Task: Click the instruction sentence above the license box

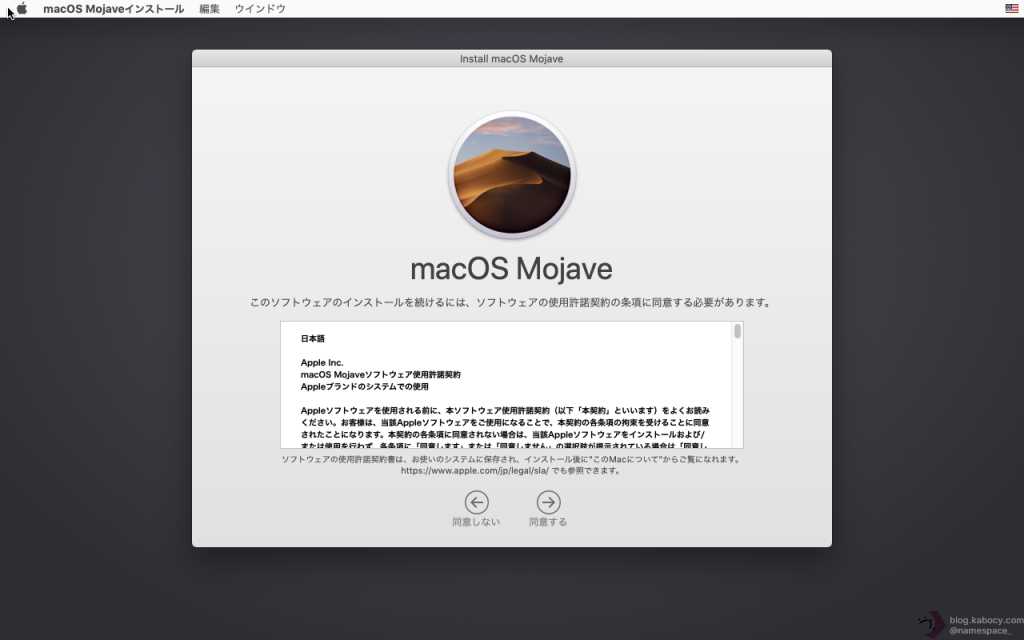Action: 511,302
